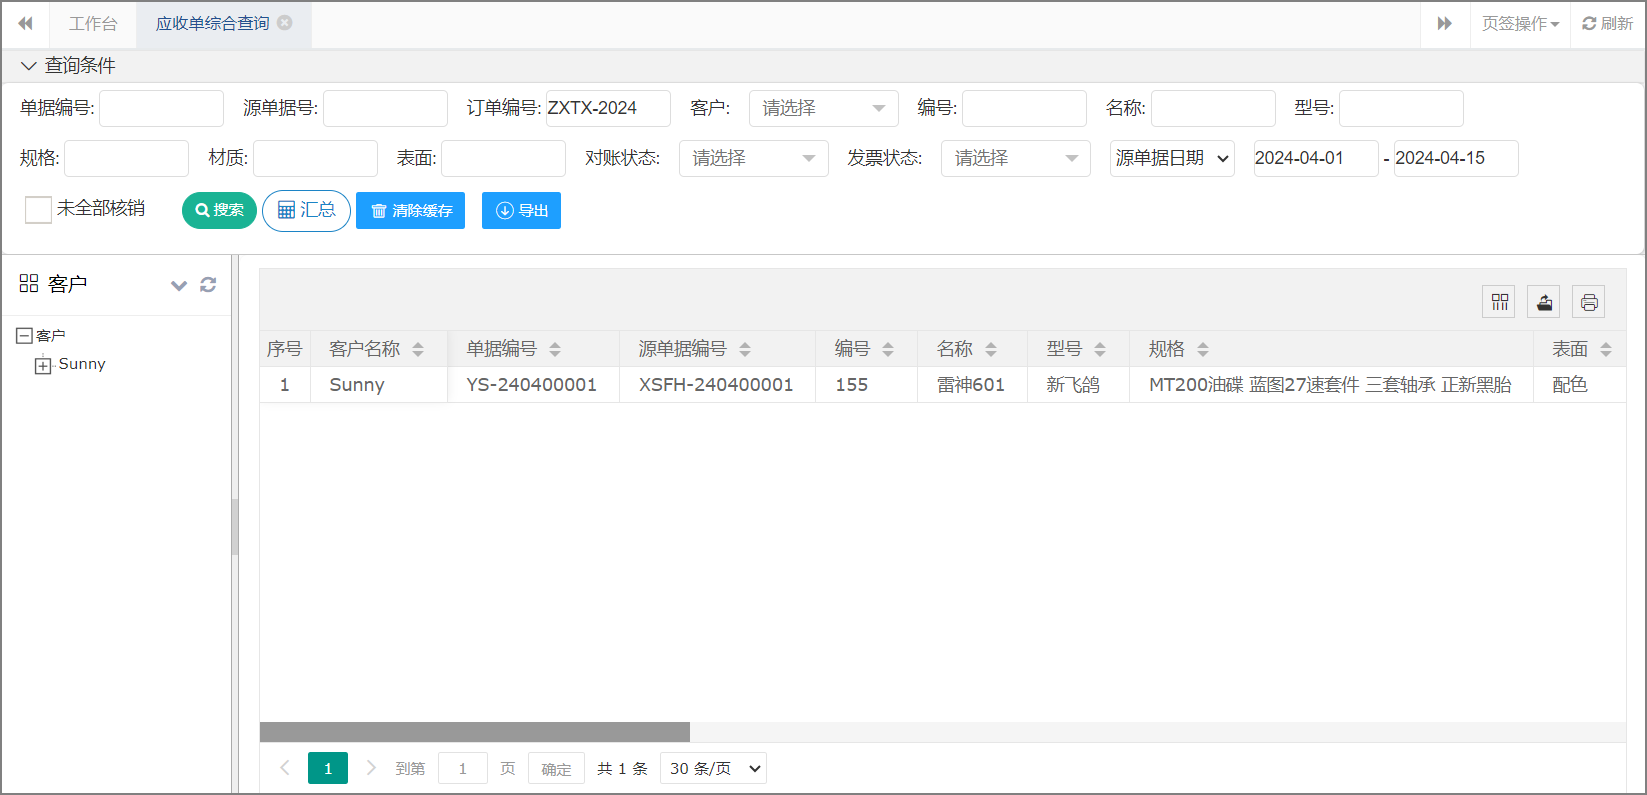
Task: Expand the Sunny tree node
Action: (x=43, y=366)
